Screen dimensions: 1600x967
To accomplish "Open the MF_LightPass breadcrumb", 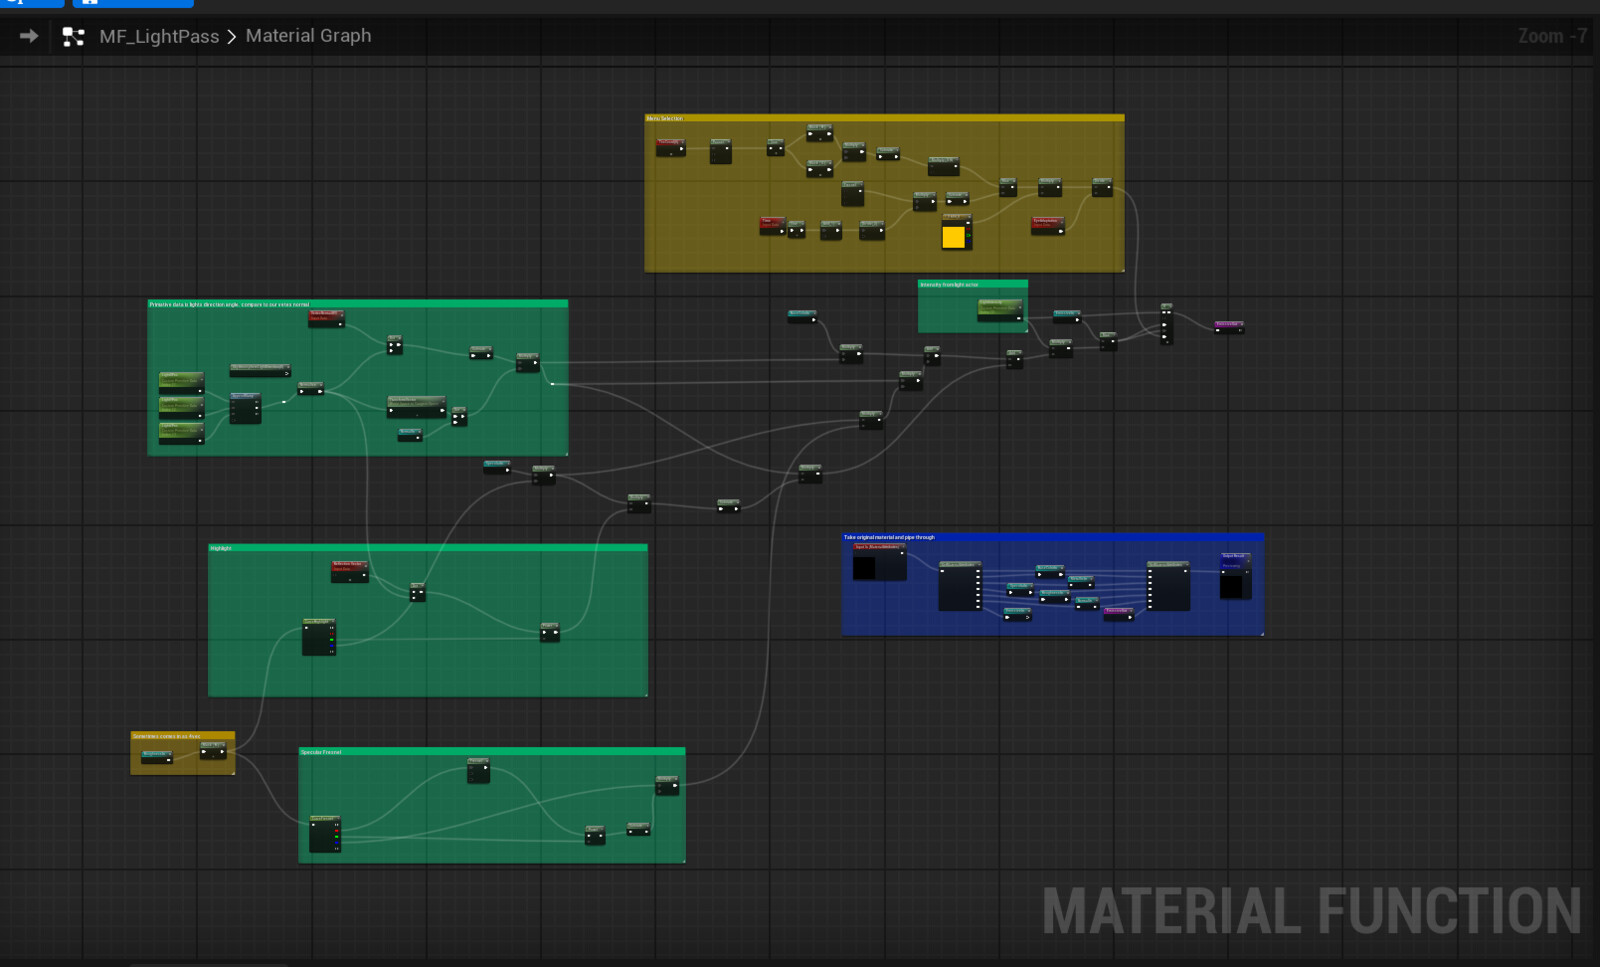I will (159, 37).
